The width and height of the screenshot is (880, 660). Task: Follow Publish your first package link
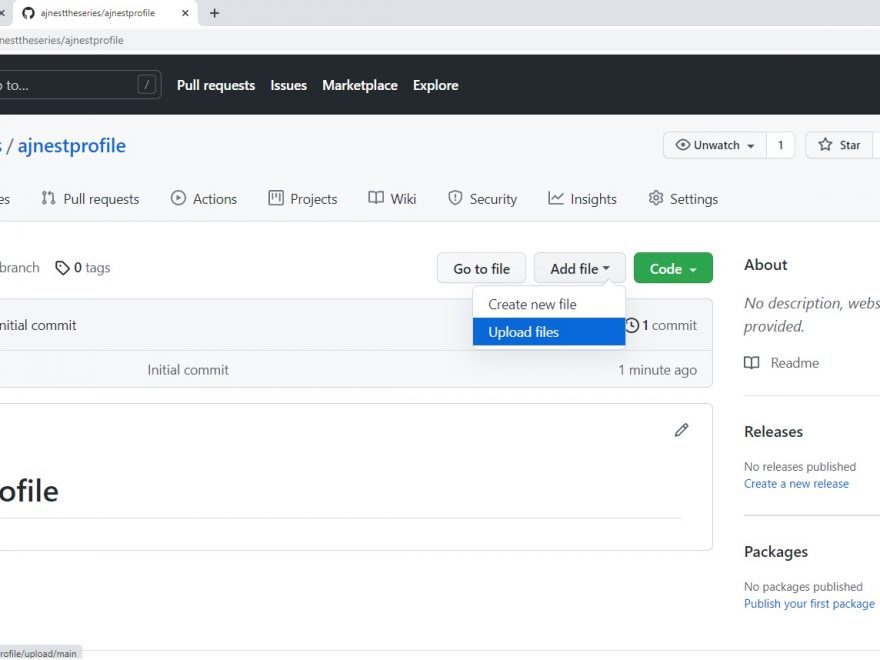[809, 604]
